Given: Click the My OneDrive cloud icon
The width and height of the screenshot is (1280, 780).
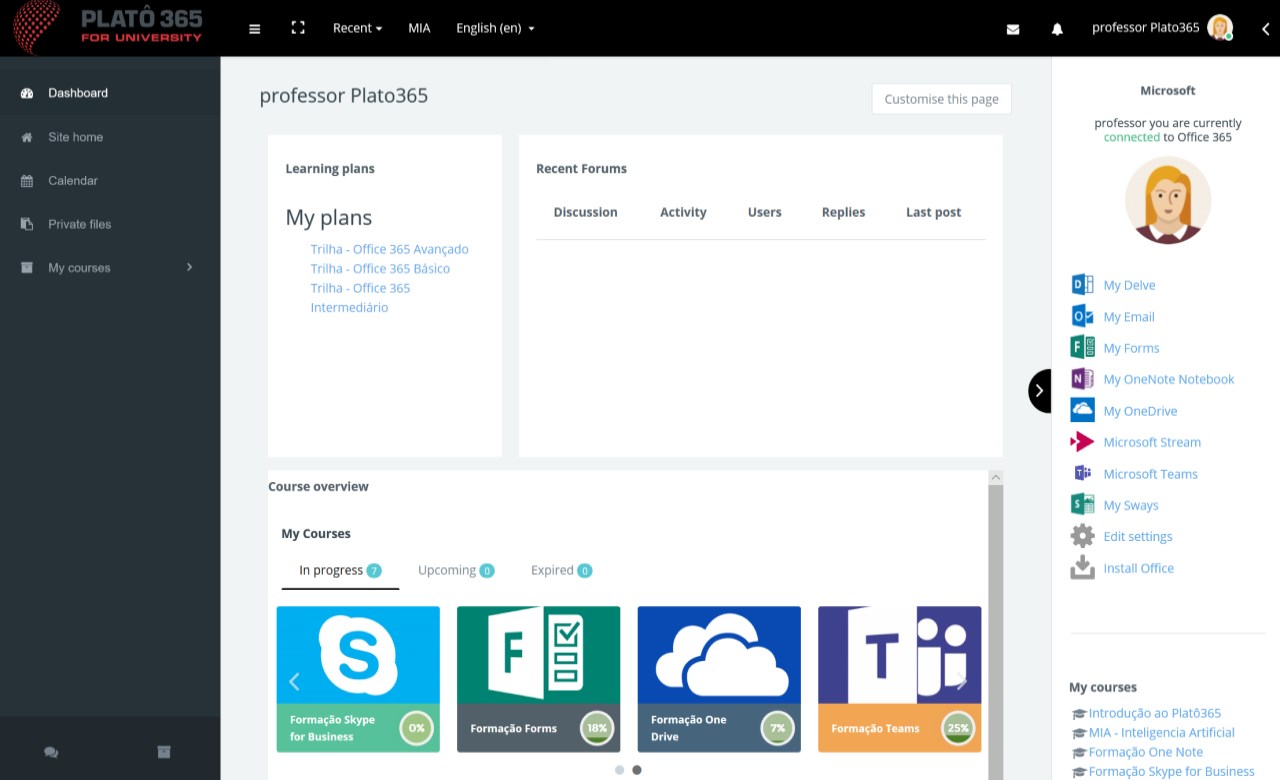Looking at the screenshot, I should pos(1082,410).
